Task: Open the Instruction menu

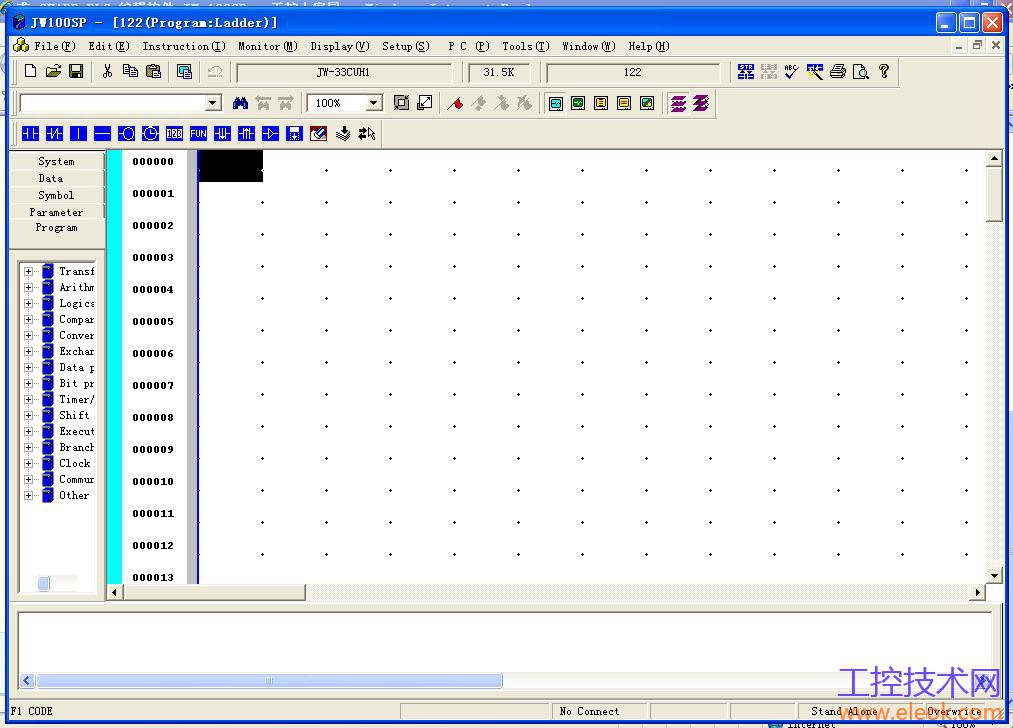Action: [183, 46]
